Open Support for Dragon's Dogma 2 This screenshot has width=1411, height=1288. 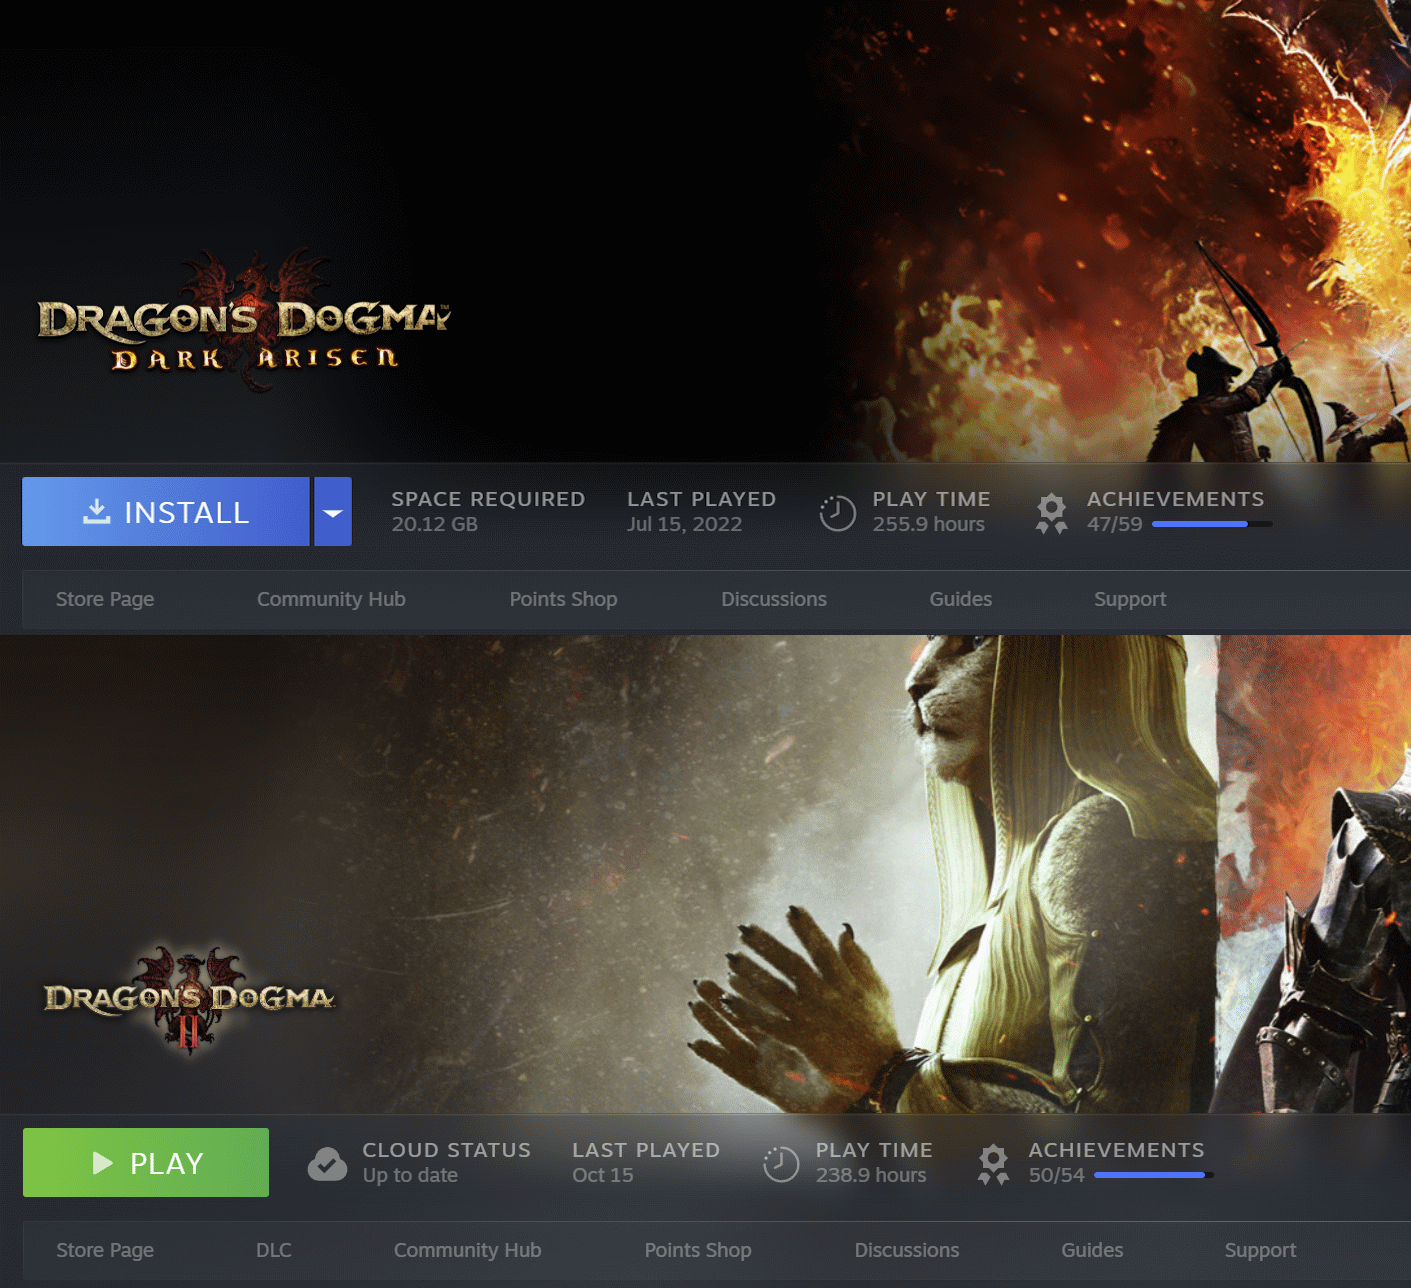tap(1260, 1250)
